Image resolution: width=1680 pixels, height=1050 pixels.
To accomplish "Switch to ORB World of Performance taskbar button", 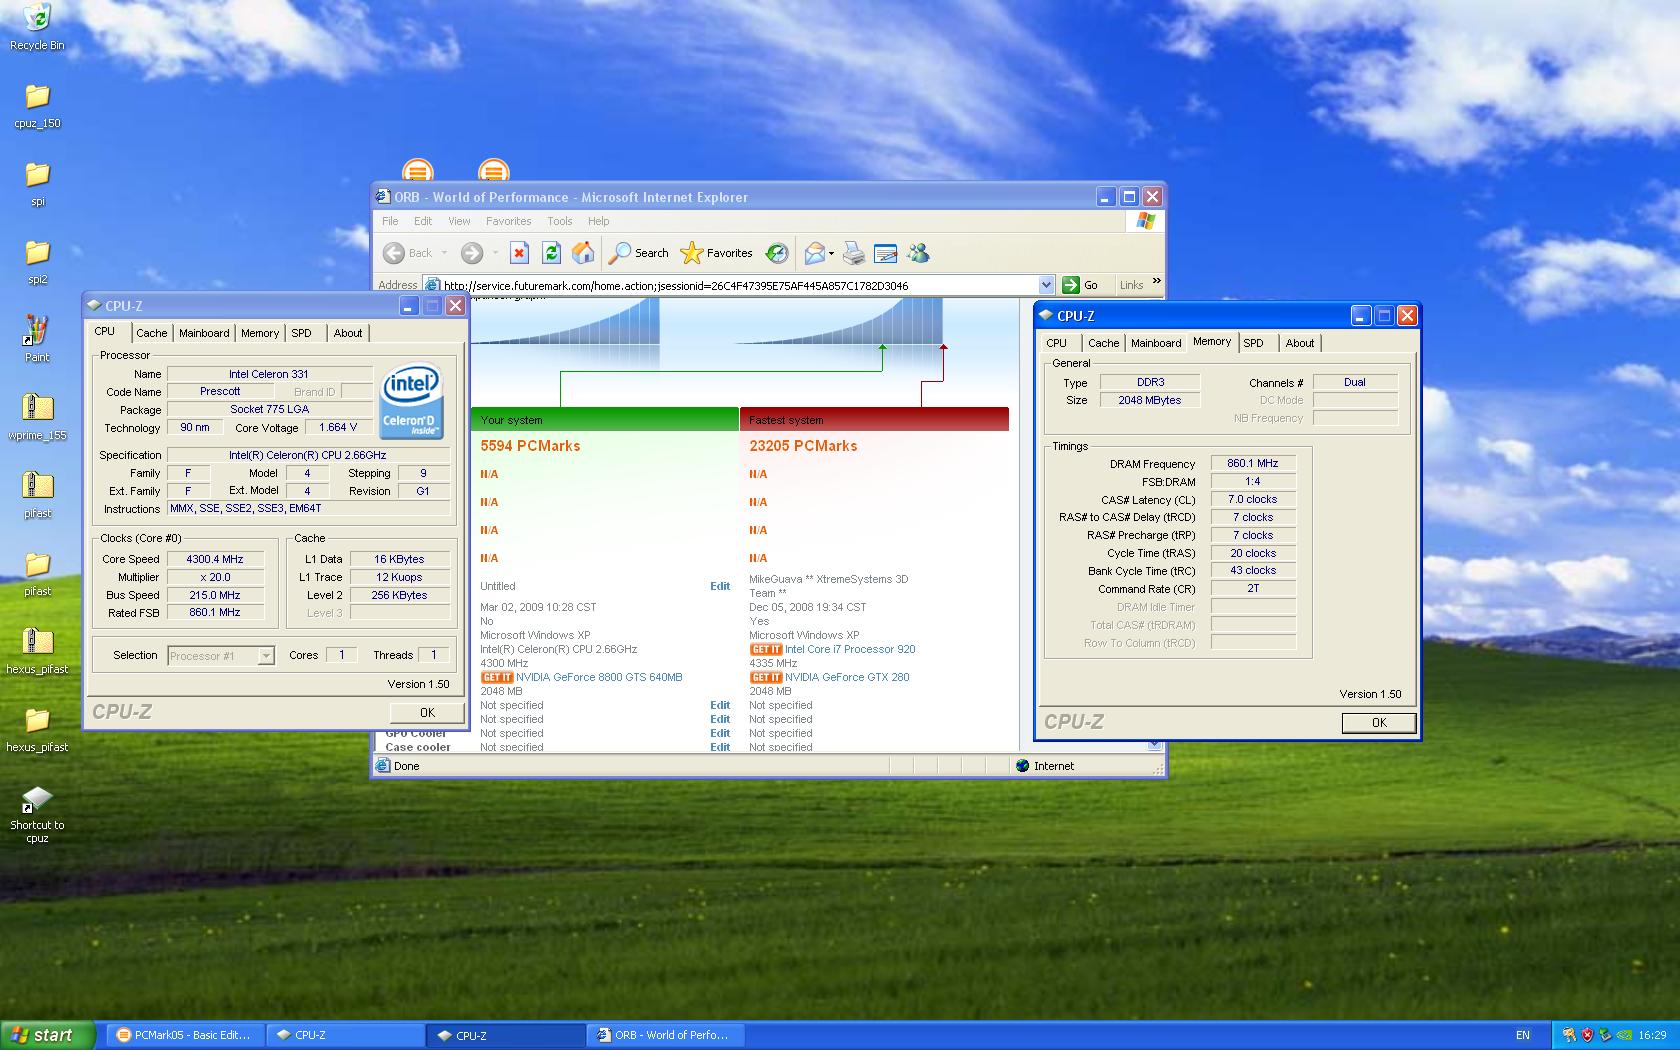I will click(x=665, y=1035).
